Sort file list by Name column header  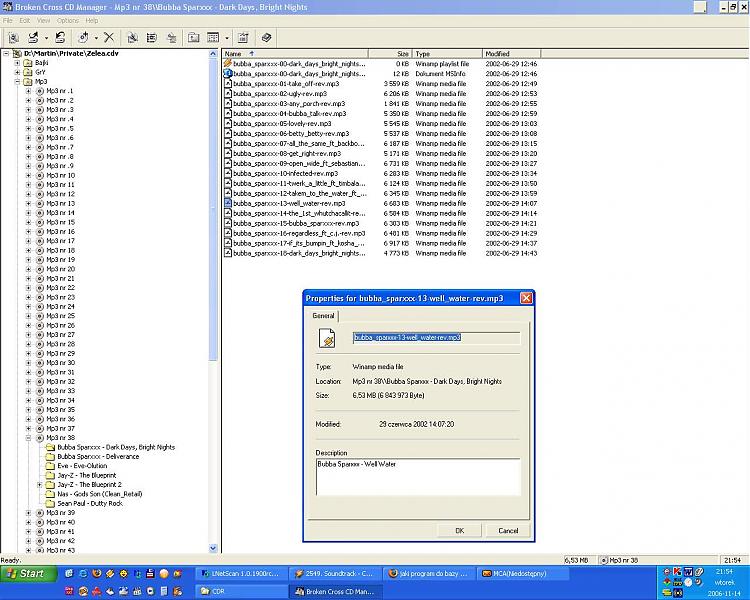[295, 54]
